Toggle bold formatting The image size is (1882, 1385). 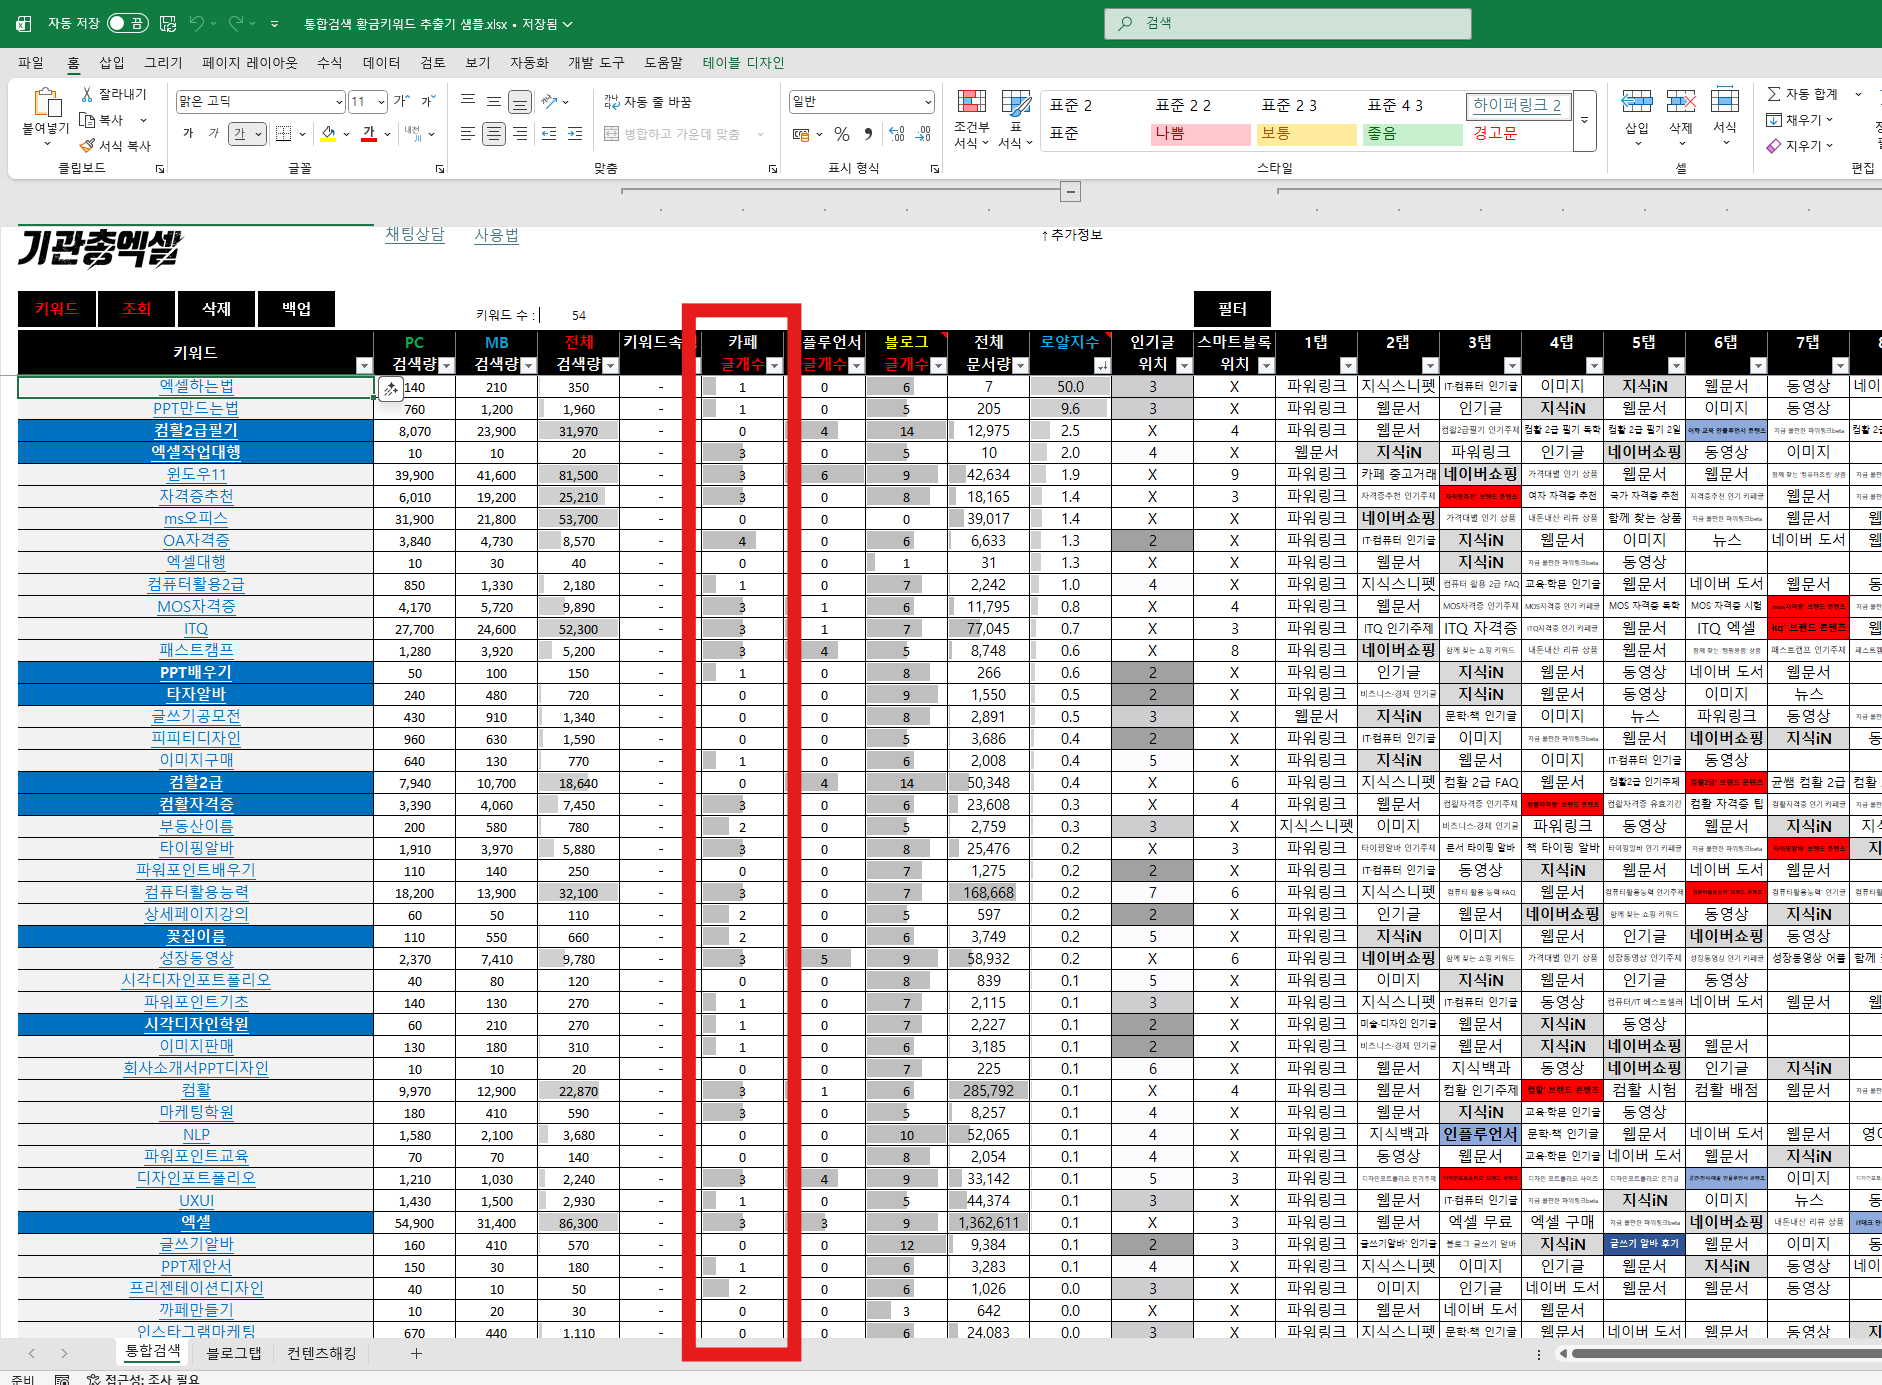point(188,134)
